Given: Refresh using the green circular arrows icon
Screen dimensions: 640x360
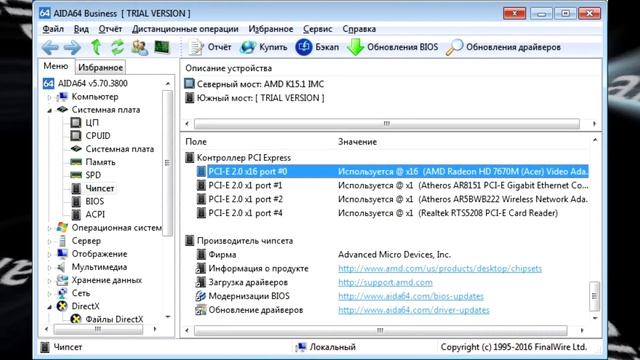Looking at the screenshot, I should [x=118, y=47].
